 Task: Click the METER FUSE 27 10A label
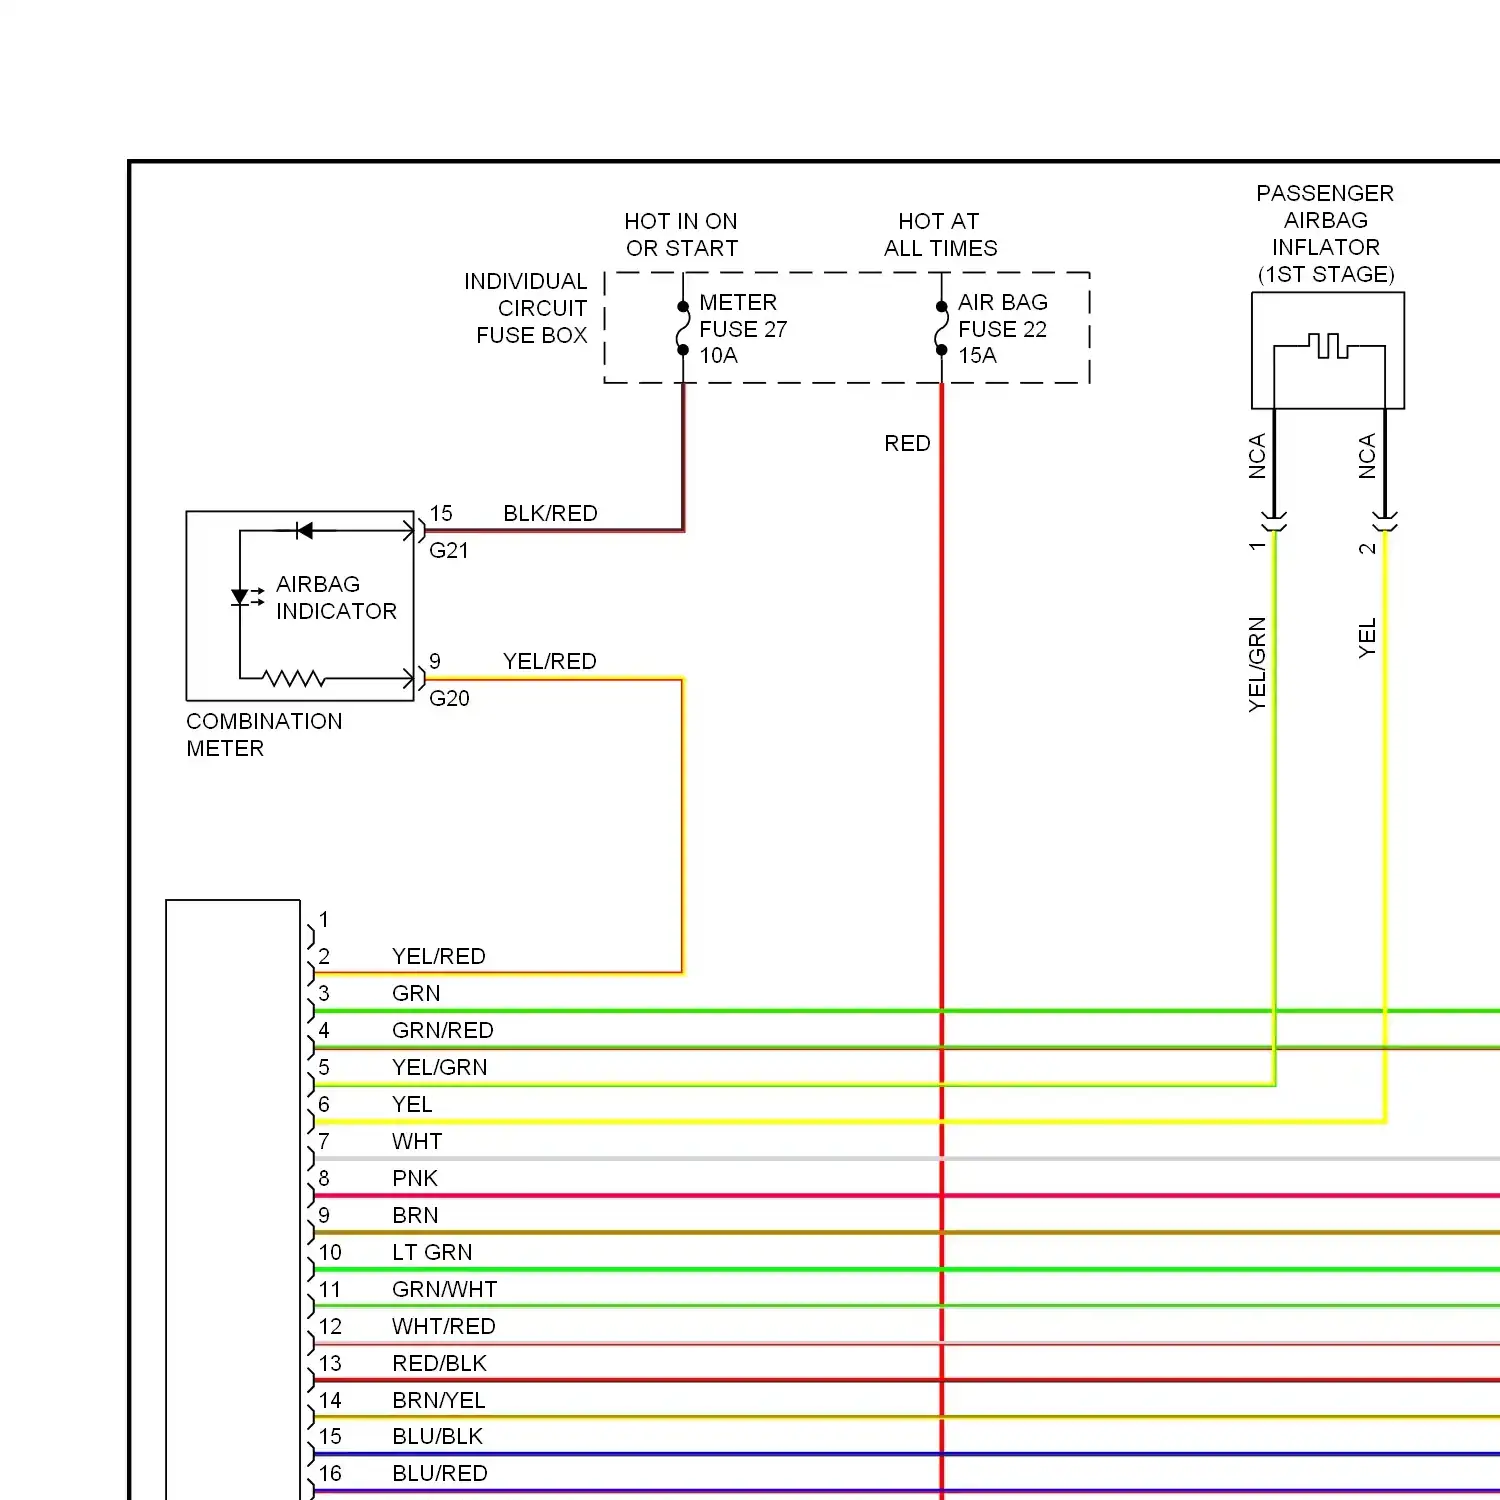tap(743, 329)
